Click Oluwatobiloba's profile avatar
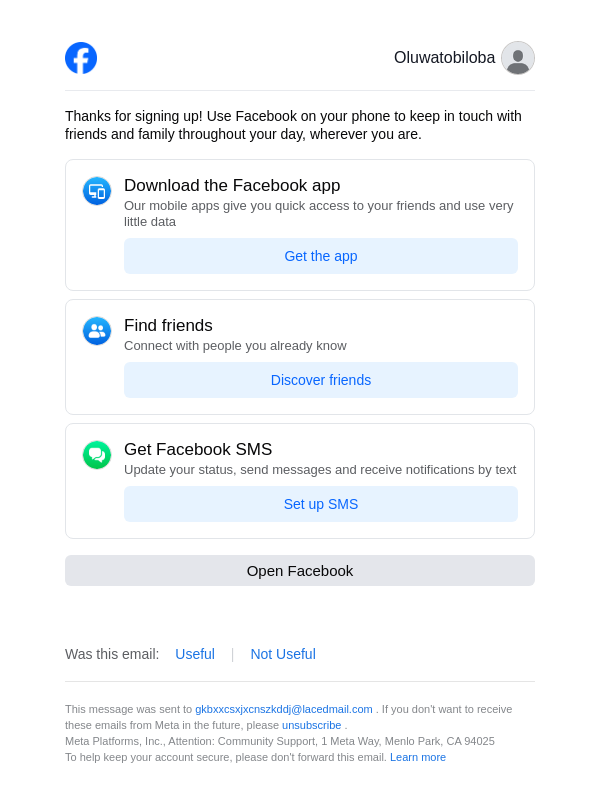The width and height of the screenshot is (600, 803). tap(518, 58)
